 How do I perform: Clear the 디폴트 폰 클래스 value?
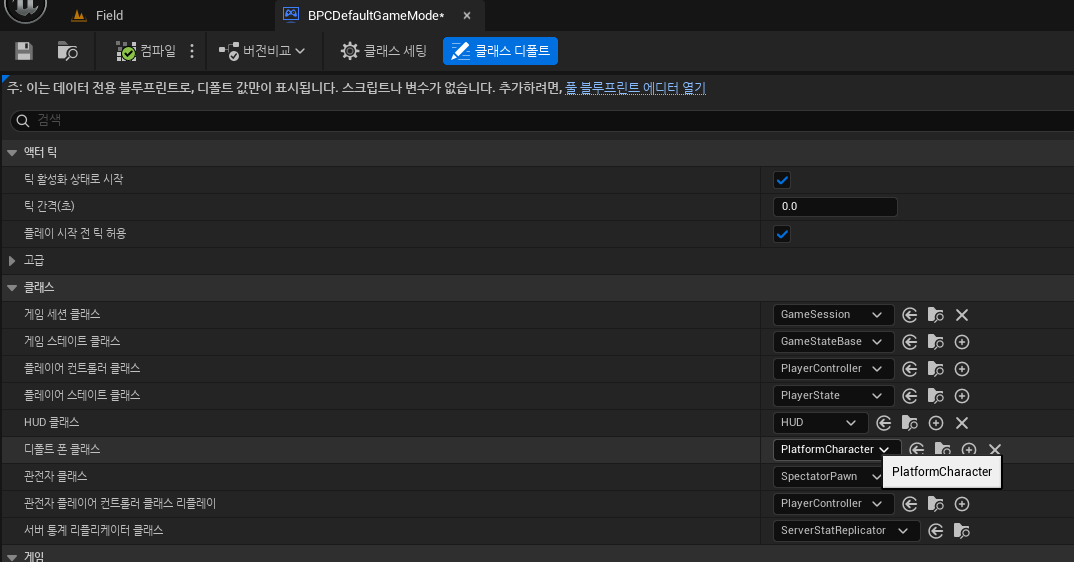995,449
